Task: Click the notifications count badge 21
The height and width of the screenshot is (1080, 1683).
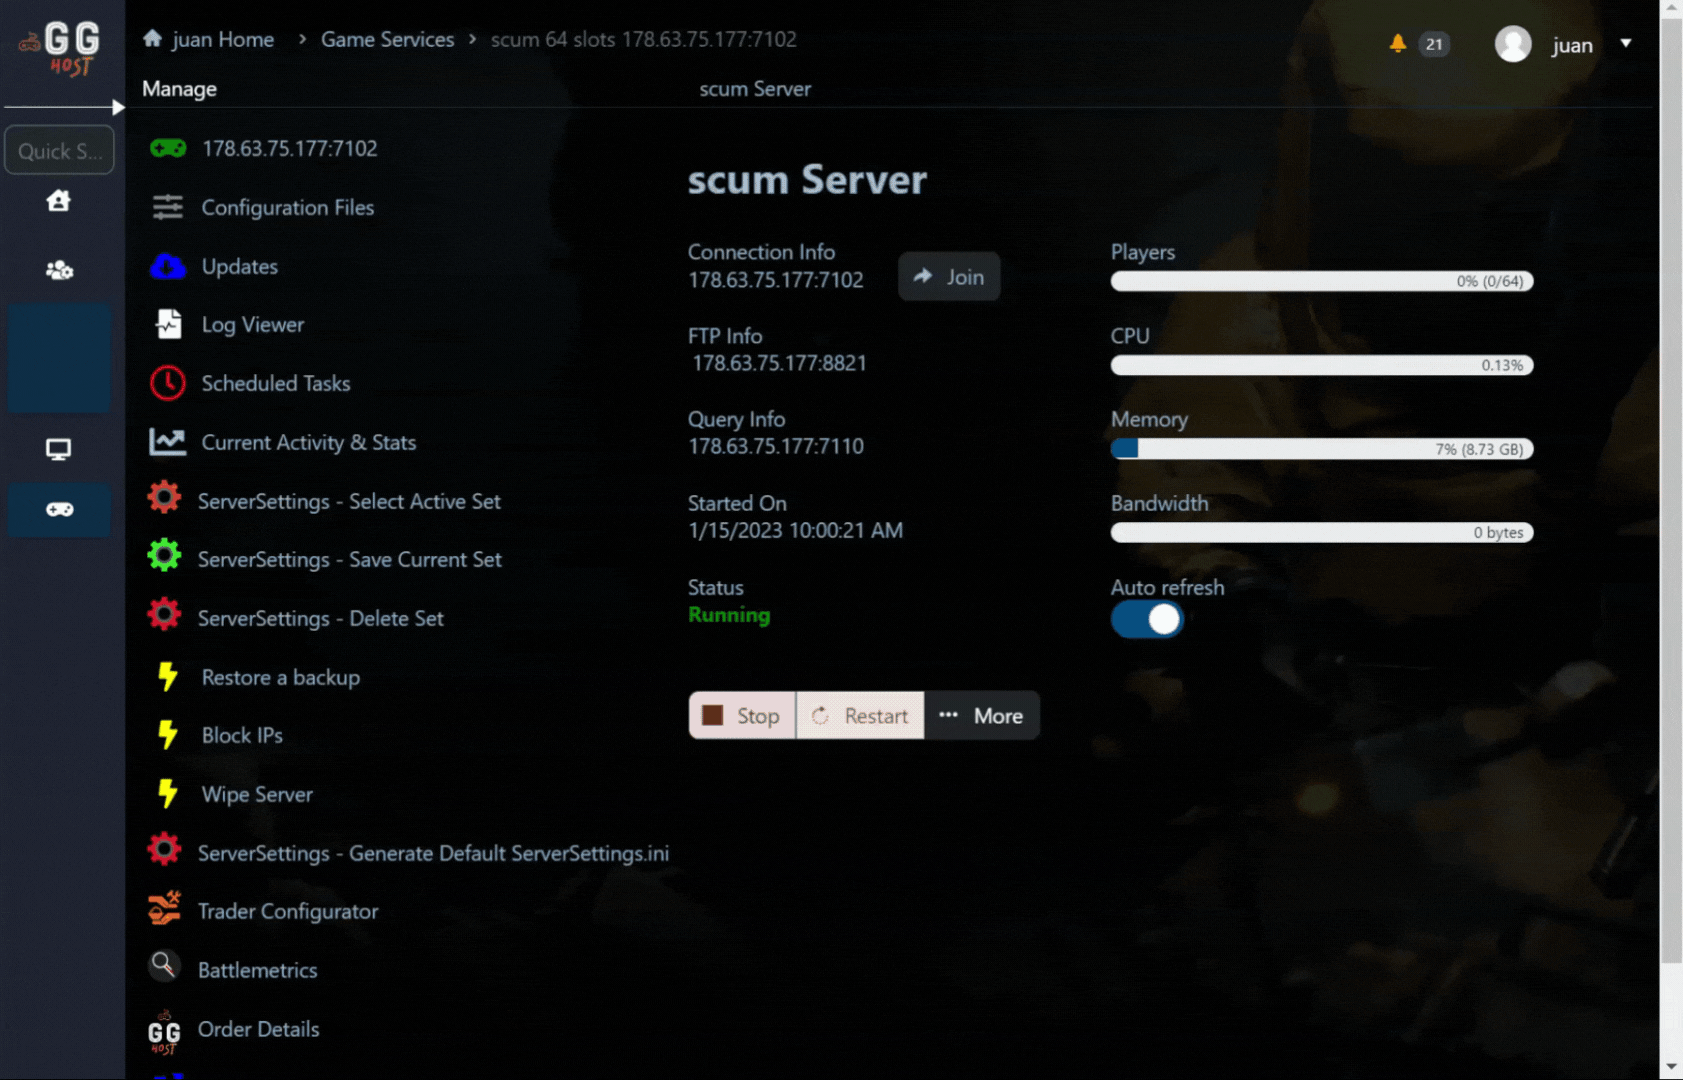Action: [x=1434, y=44]
